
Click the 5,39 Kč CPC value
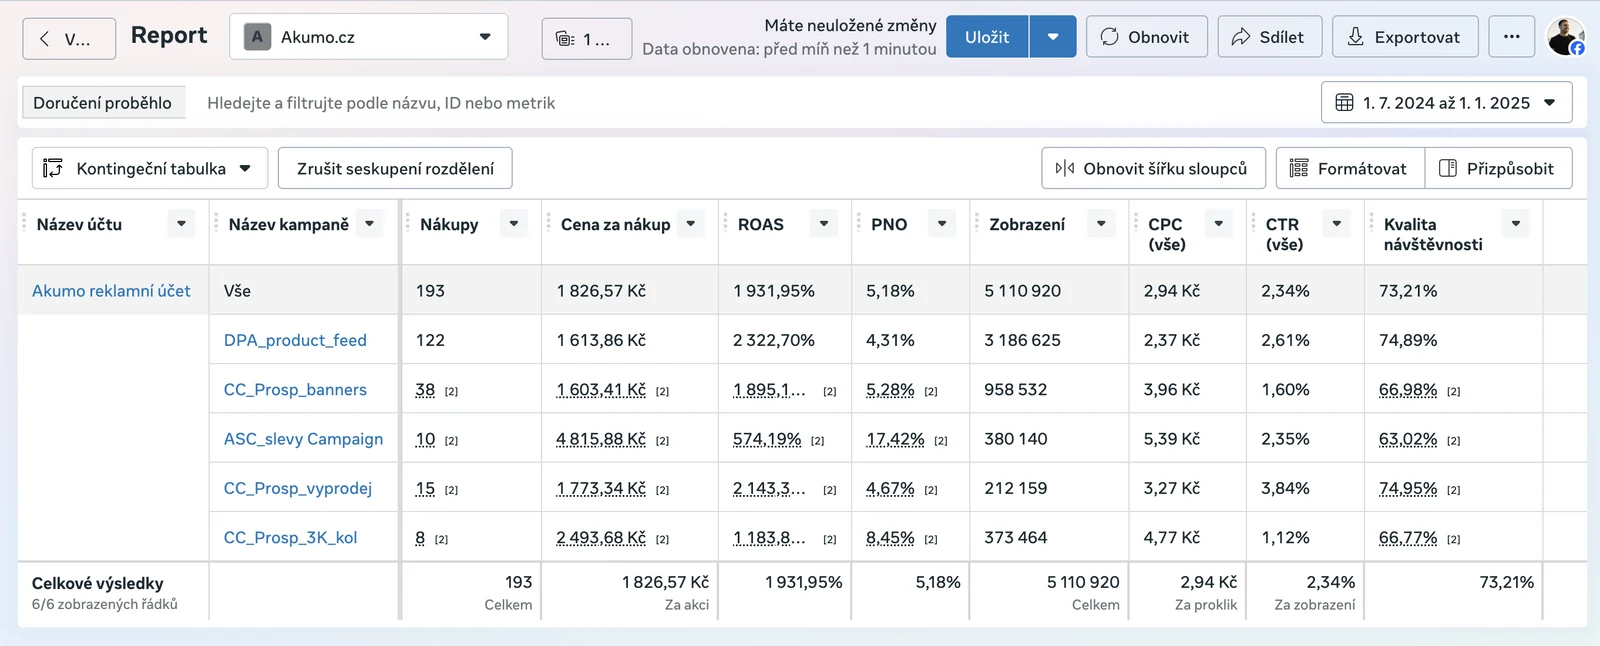click(1172, 439)
